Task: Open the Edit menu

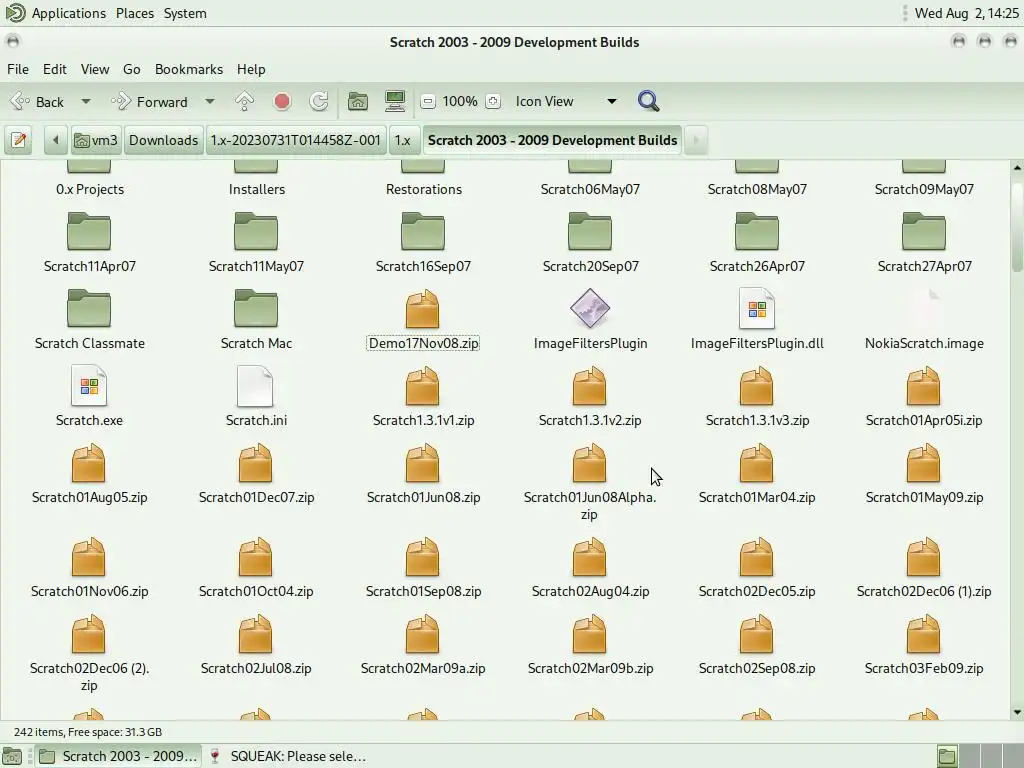Action: pos(55,69)
